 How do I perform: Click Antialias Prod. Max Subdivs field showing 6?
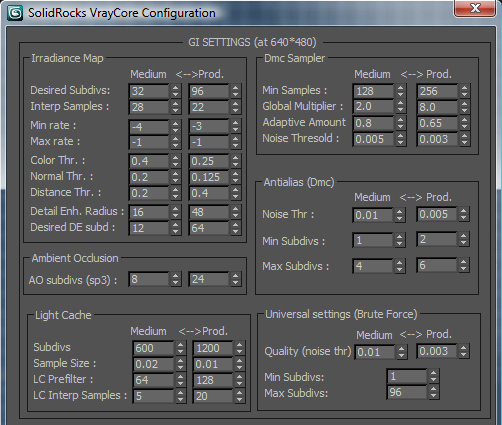point(437,265)
